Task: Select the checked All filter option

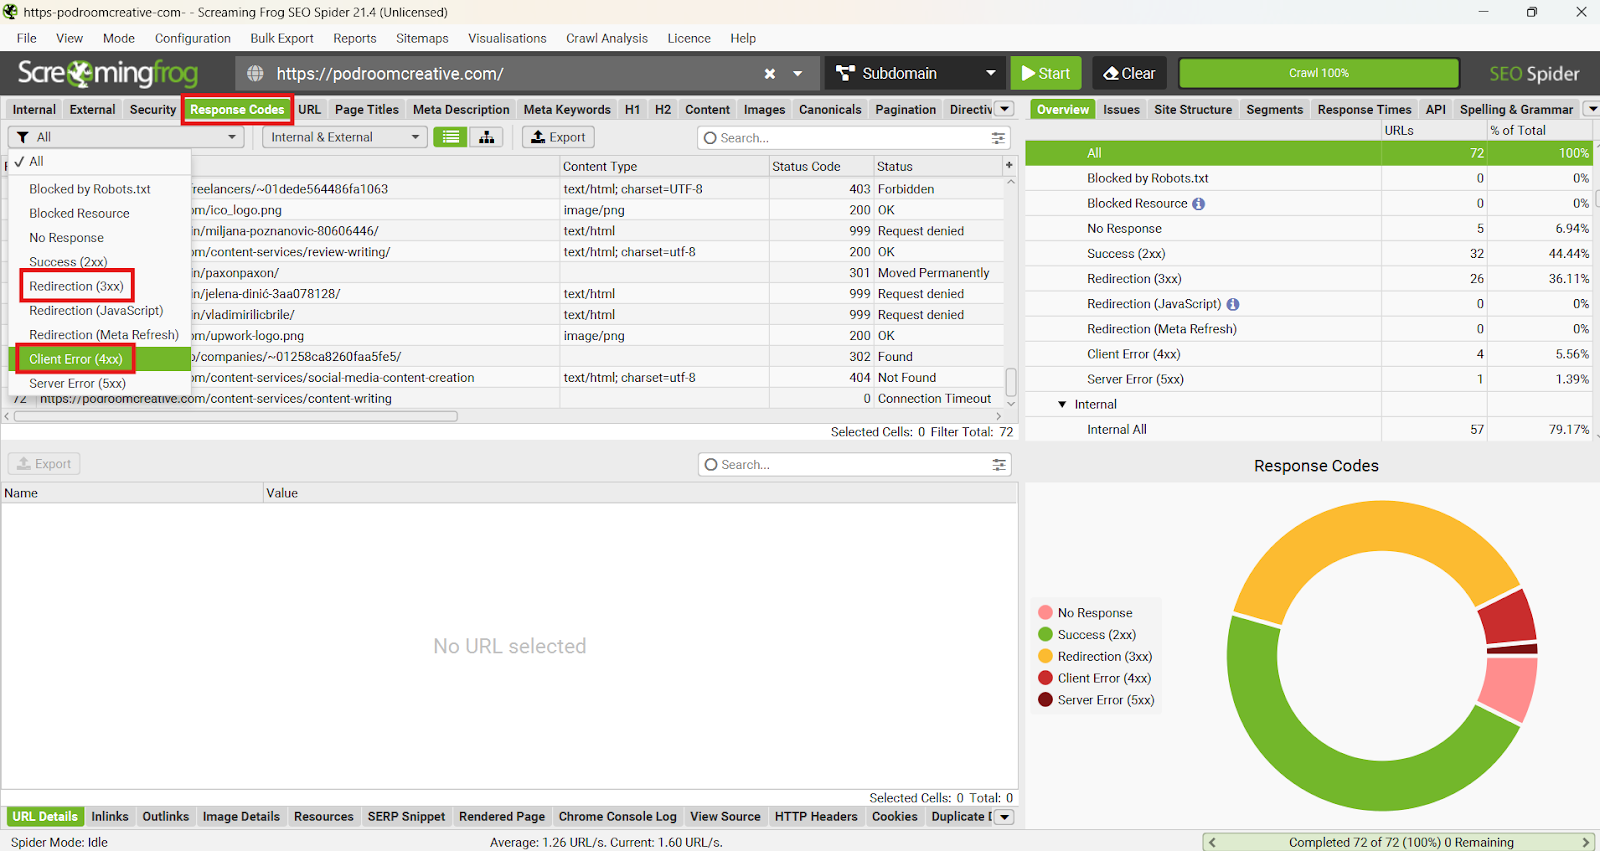Action: (100, 161)
